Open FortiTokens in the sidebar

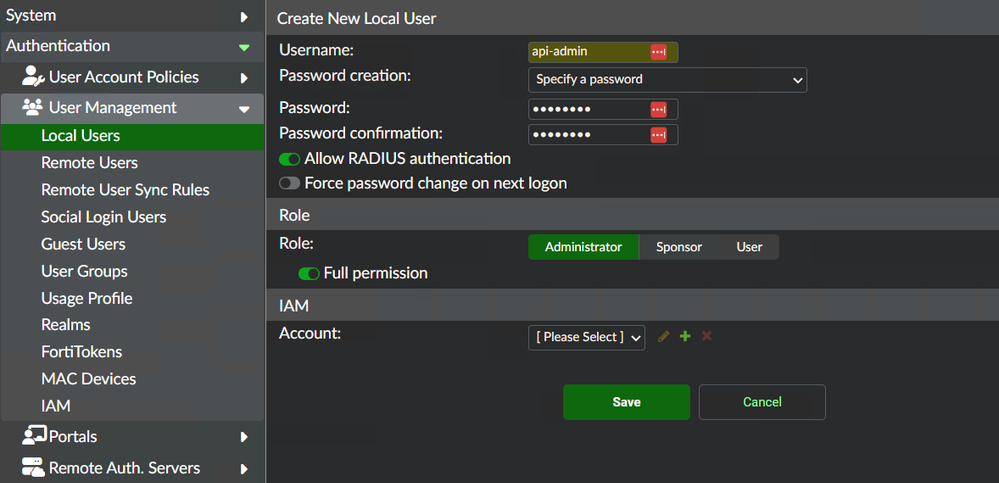click(x=81, y=352)
